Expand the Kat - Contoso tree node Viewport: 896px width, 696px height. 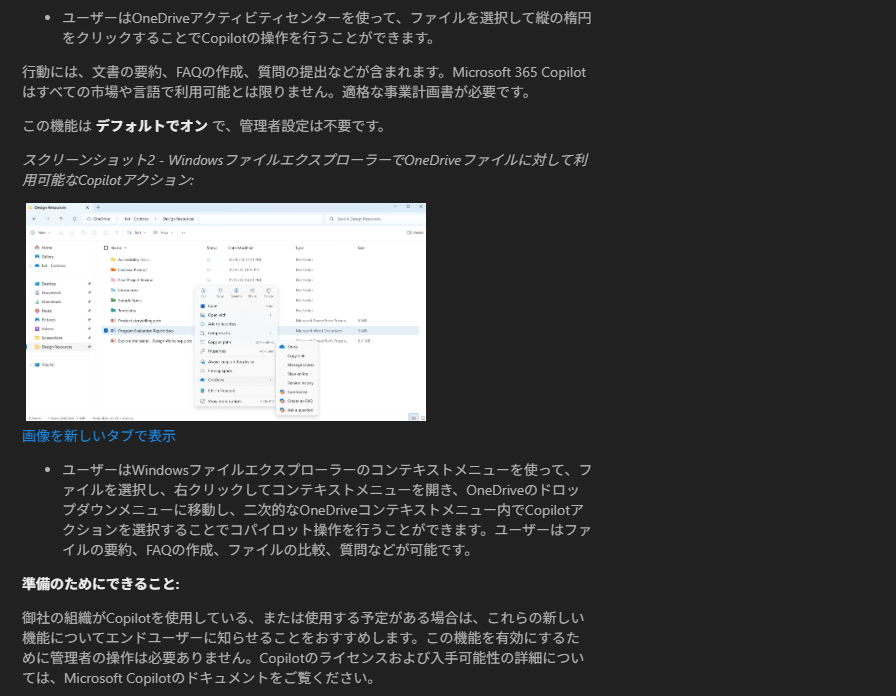(30, 265)
